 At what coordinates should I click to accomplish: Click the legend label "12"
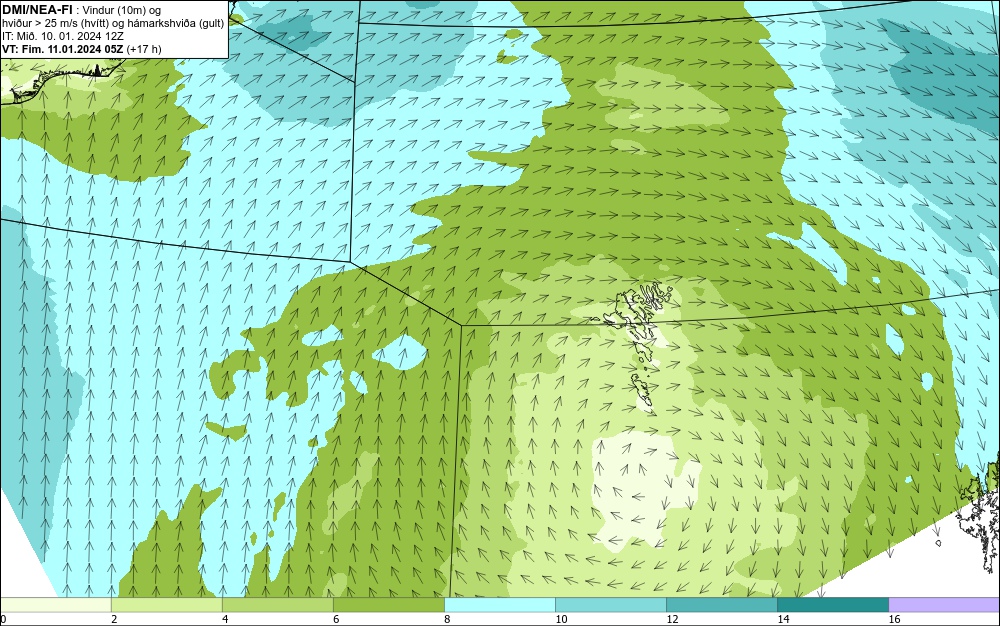(x=672, y=619)
